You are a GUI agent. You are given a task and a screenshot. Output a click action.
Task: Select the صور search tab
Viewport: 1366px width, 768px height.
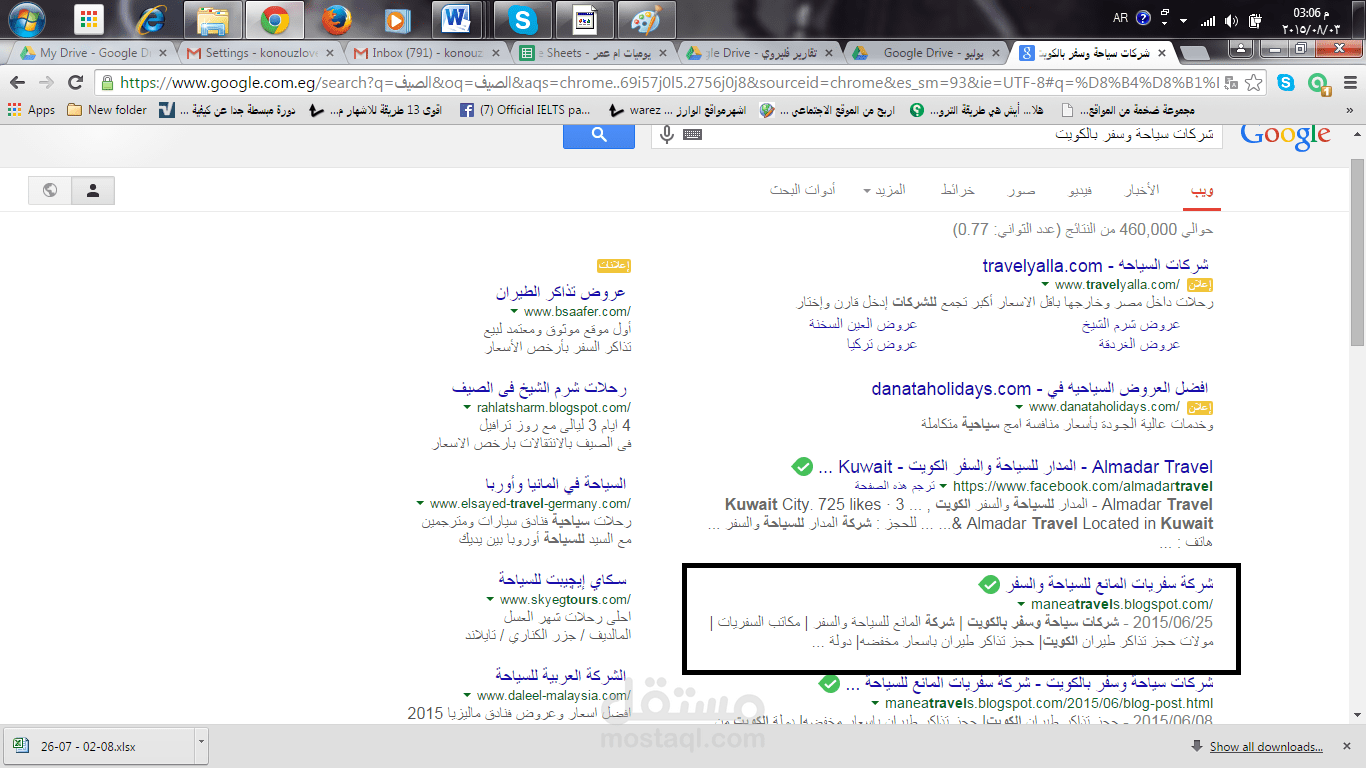1021,190
